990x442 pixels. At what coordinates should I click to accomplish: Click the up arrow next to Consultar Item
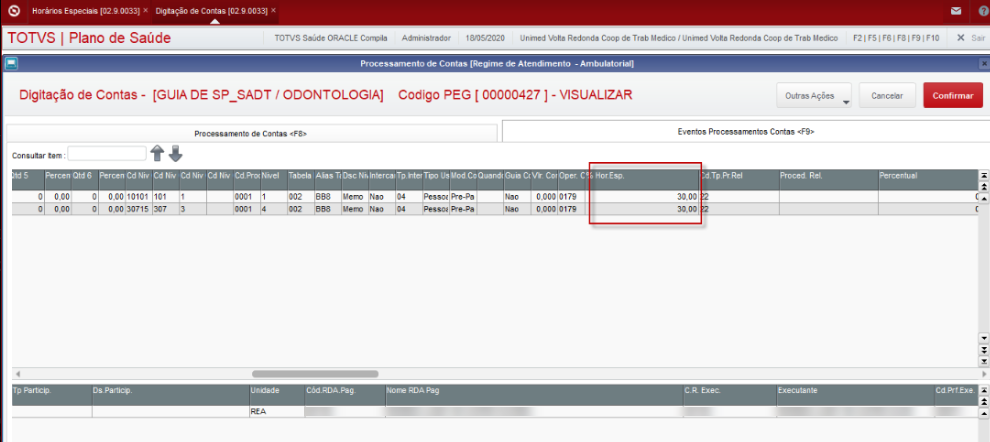click(157, 153)
